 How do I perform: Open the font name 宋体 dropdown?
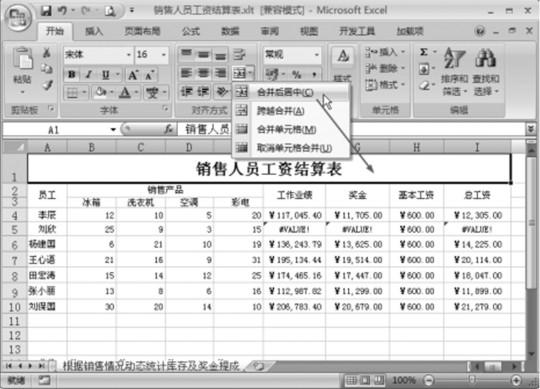pos(128,54)
